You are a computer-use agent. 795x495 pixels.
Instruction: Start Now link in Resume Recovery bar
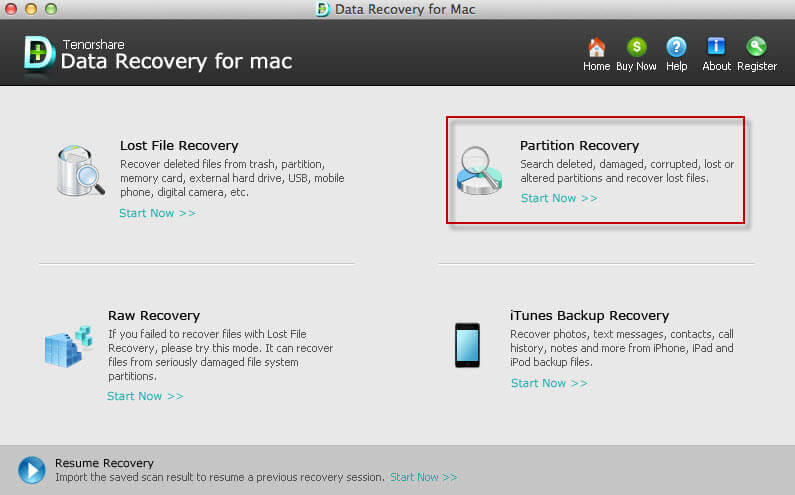tap(423, 477)
